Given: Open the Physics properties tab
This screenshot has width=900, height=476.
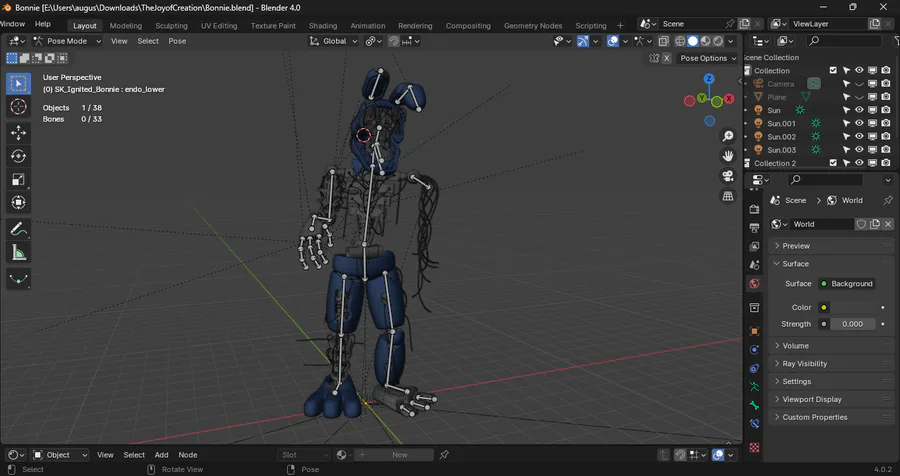Looking at the screenshot, I should point(754,350).
